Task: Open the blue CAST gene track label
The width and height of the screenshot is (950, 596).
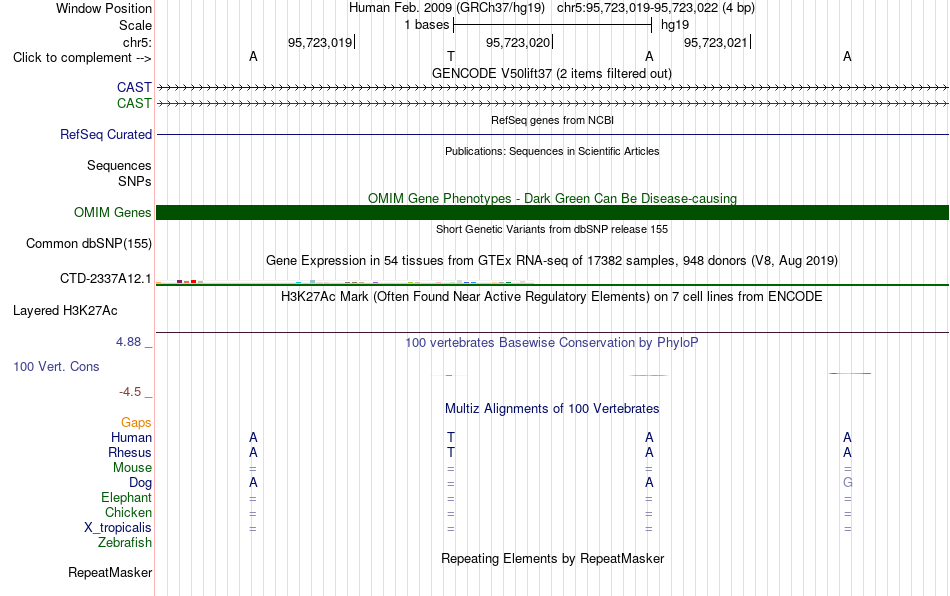Action: [134, 87]
